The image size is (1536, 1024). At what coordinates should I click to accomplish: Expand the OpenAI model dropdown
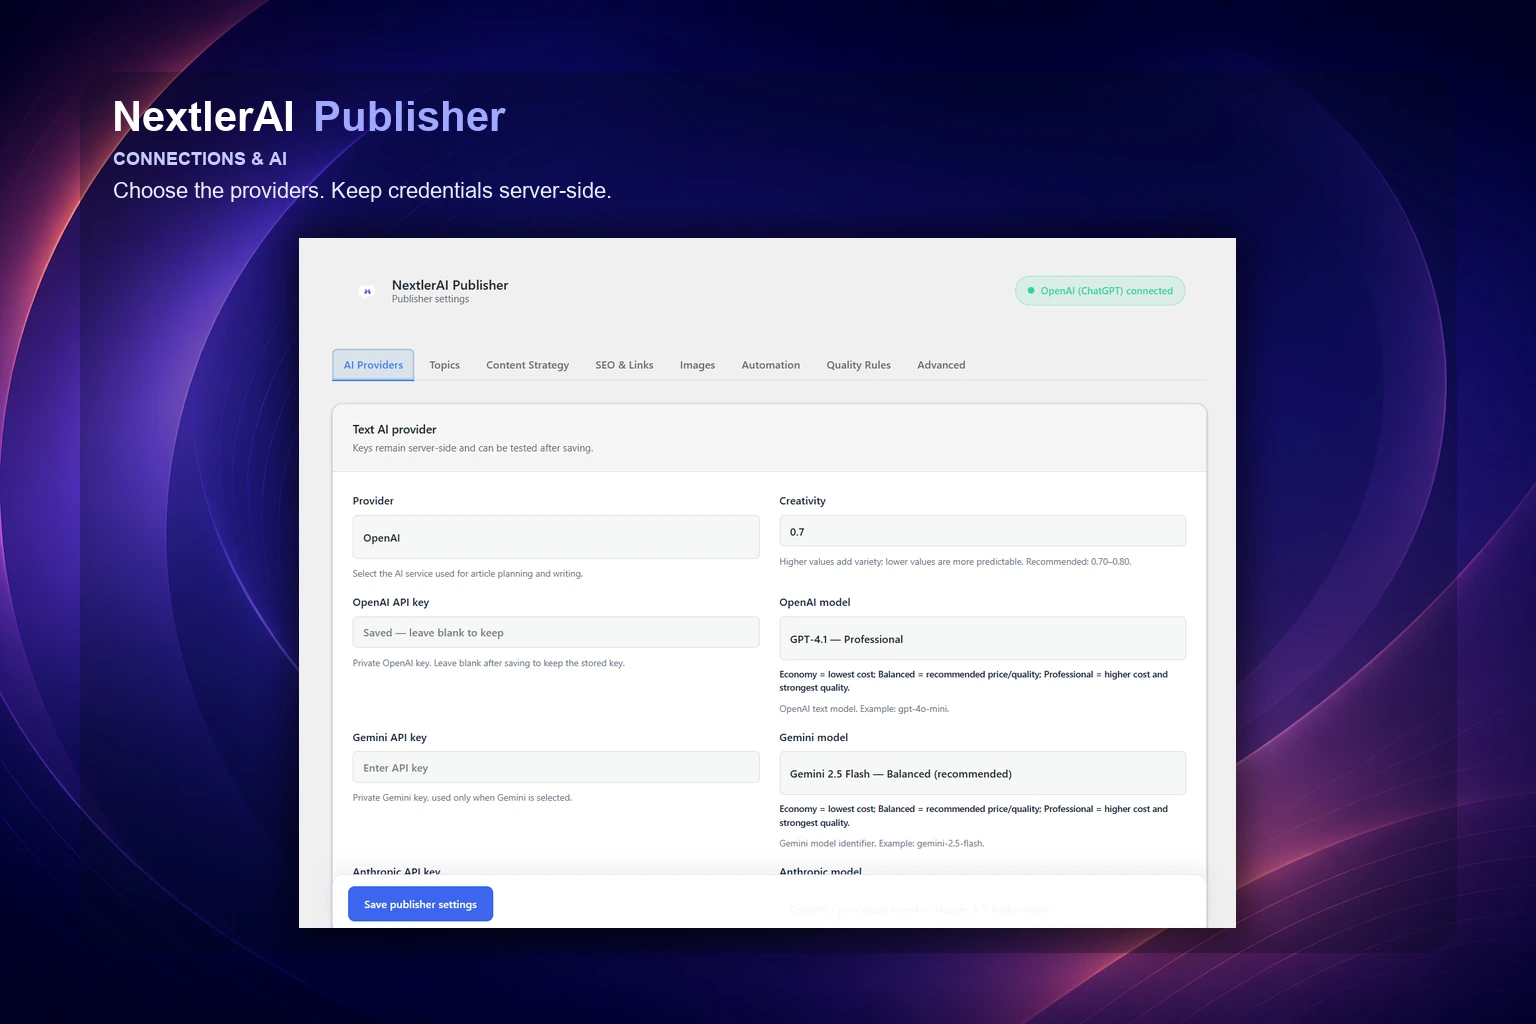[x=982, y=638]
